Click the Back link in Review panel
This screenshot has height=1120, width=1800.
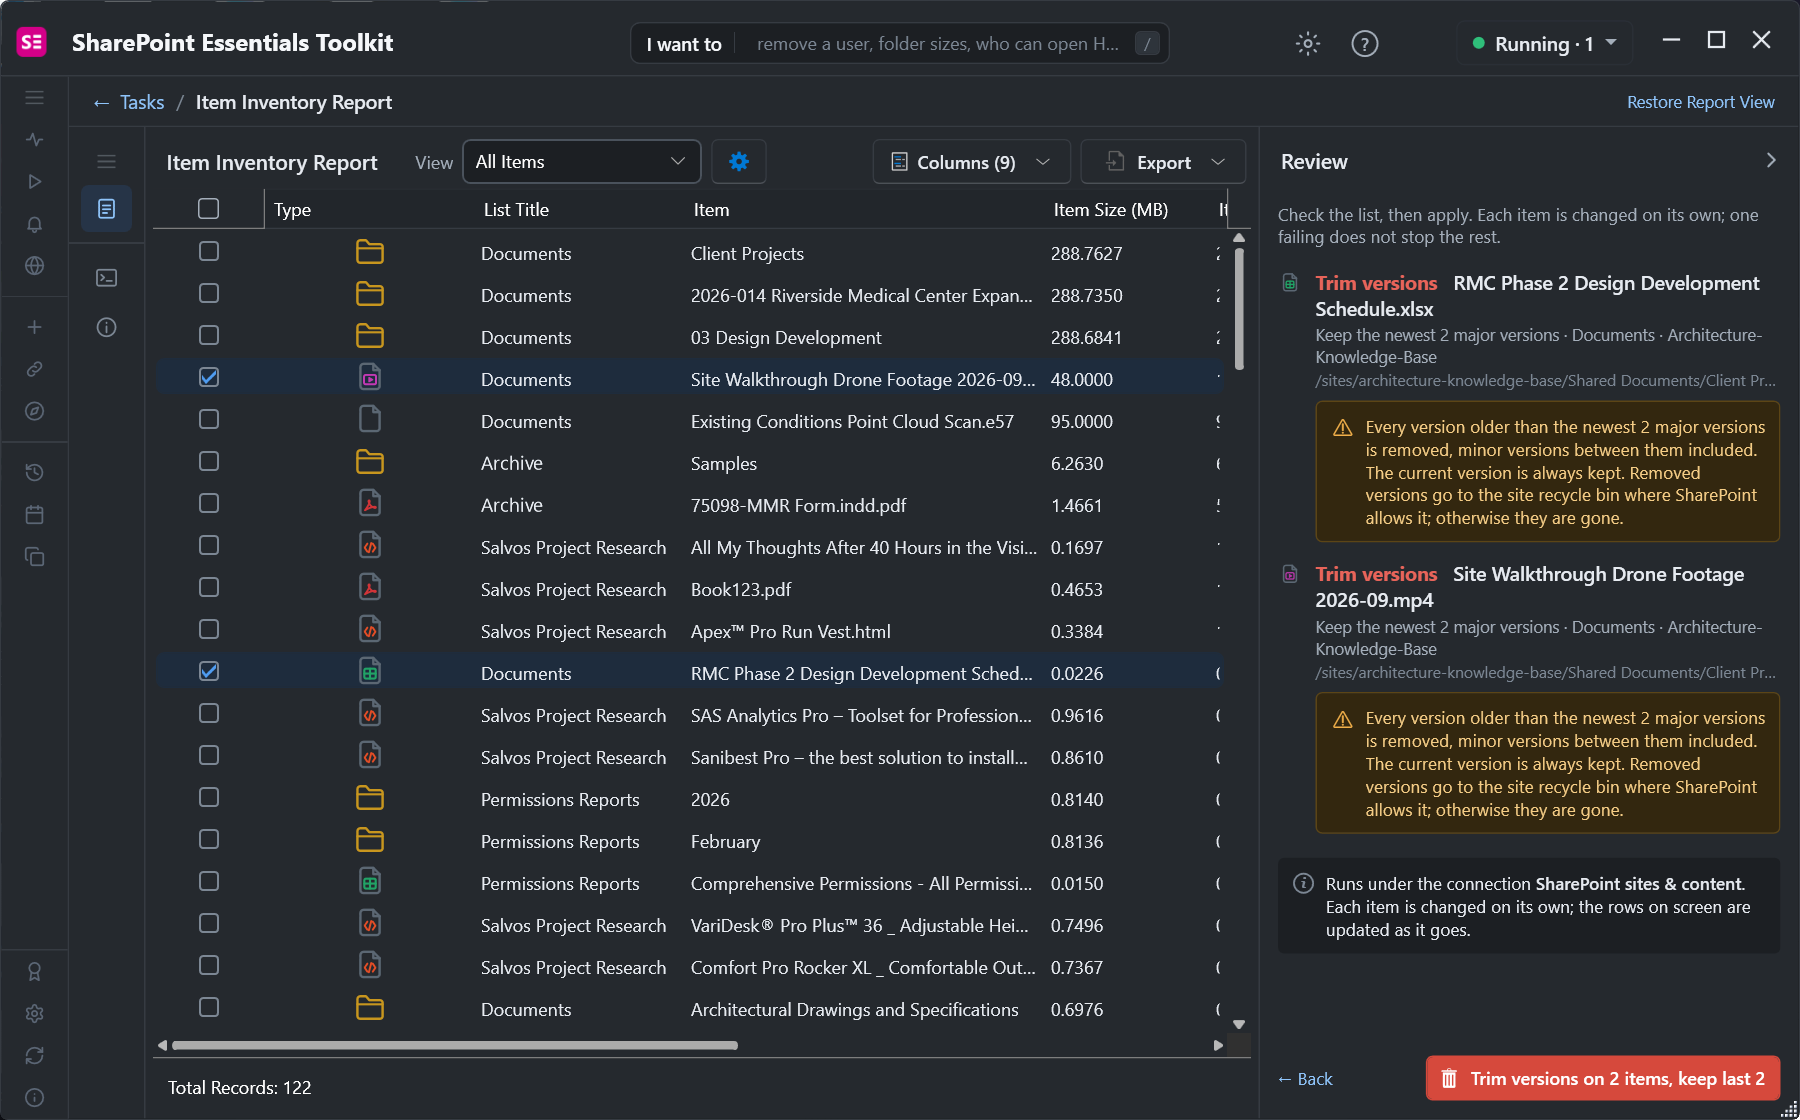(1305, 1079)
